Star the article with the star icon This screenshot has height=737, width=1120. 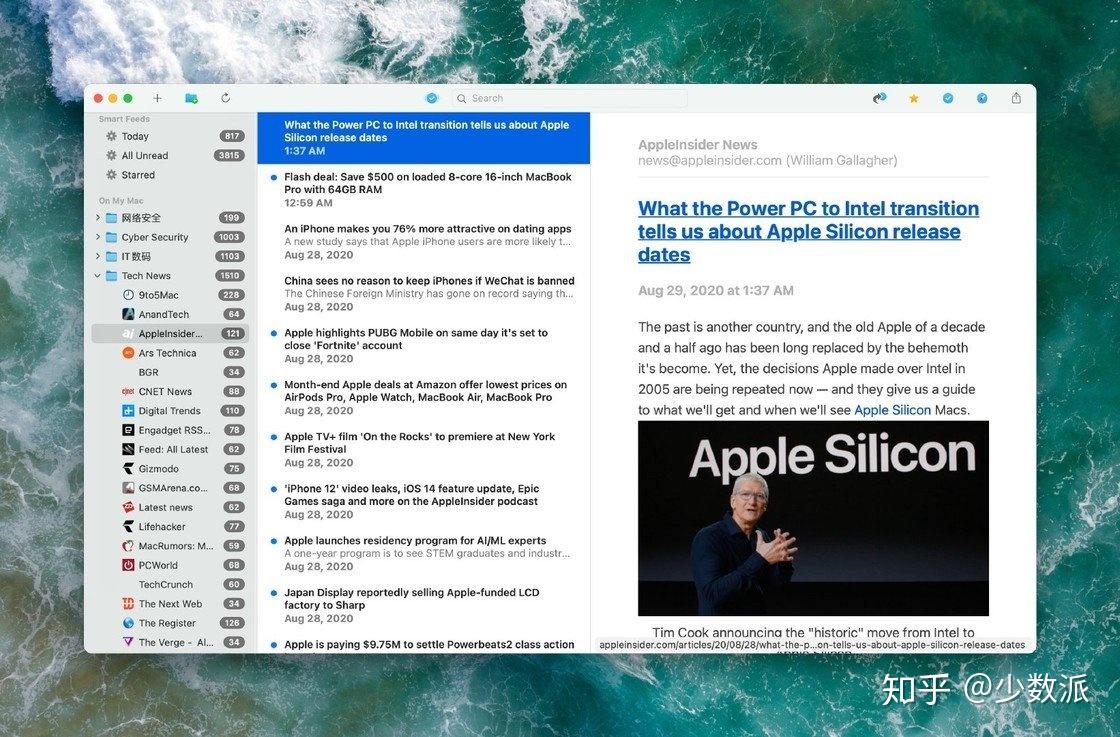click(914, 99)
